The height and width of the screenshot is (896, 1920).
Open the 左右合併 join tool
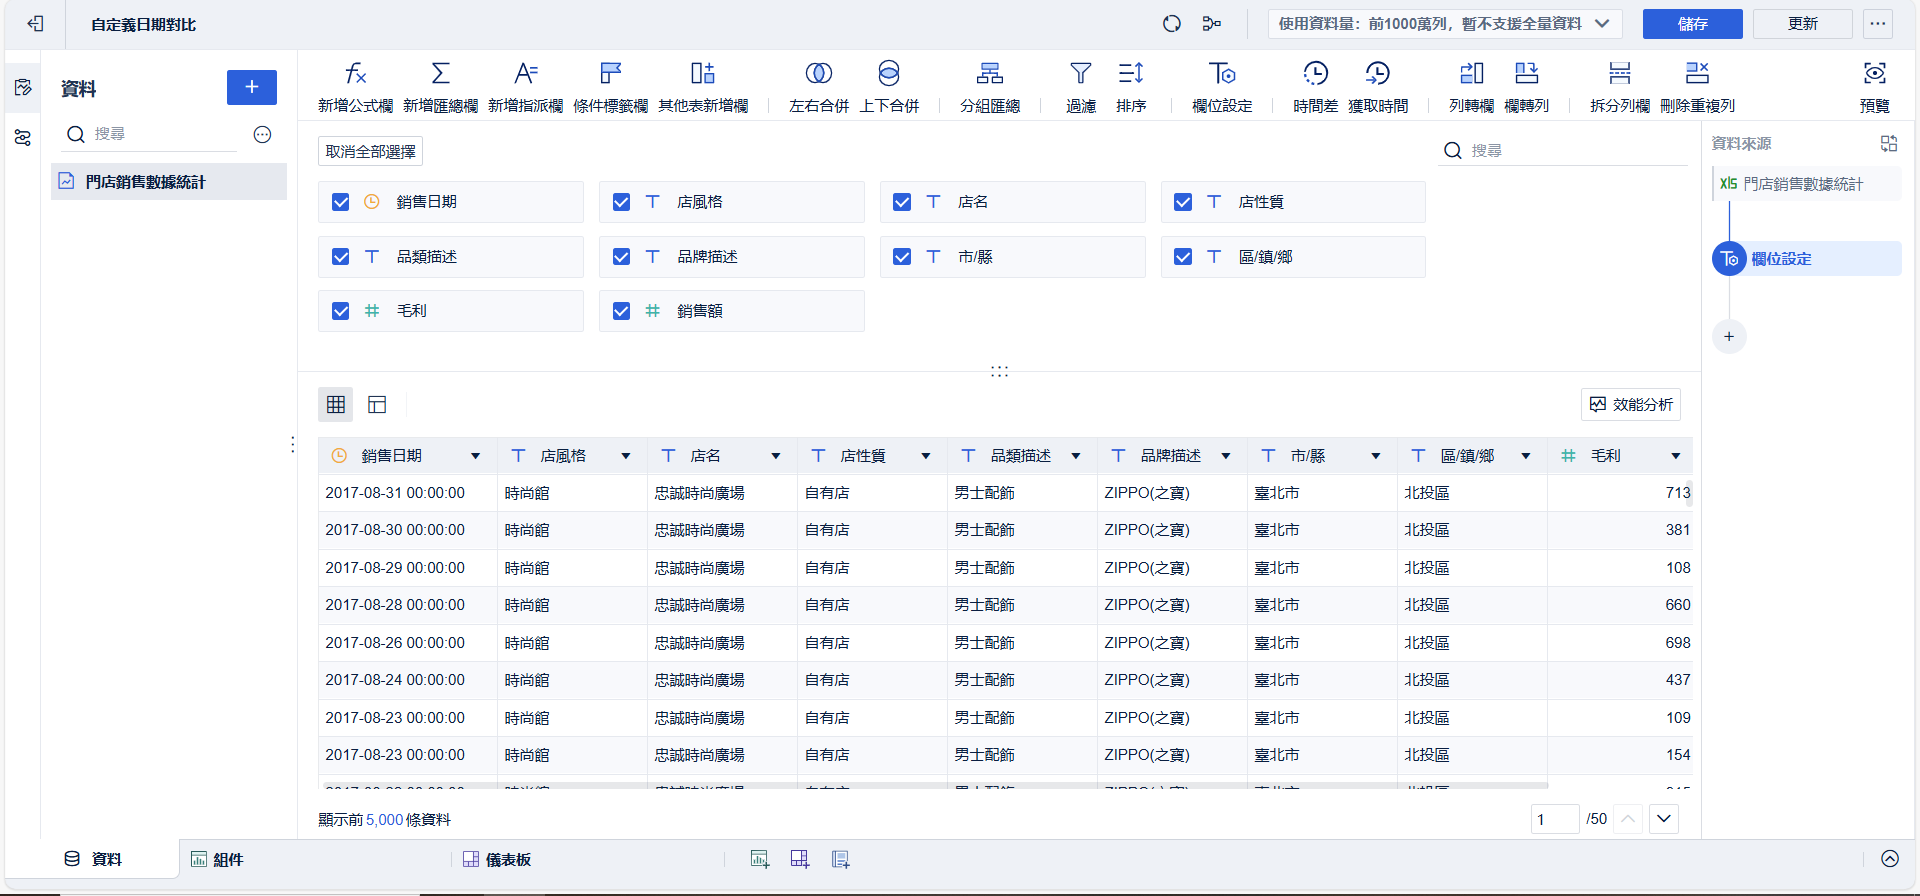pos(818,74)
